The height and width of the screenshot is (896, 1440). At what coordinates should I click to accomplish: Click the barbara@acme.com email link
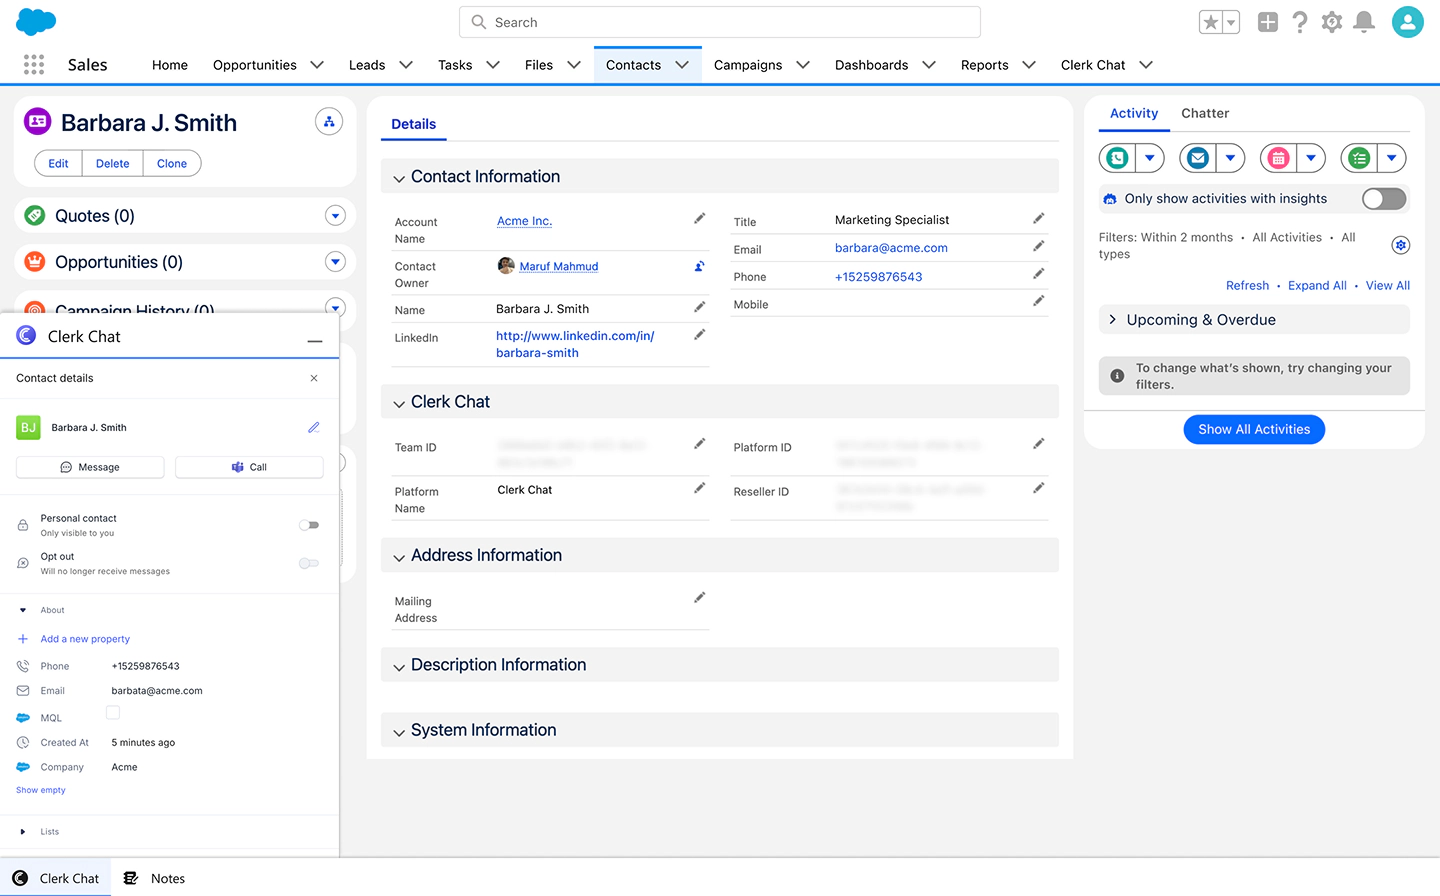(x=892, y=248)
